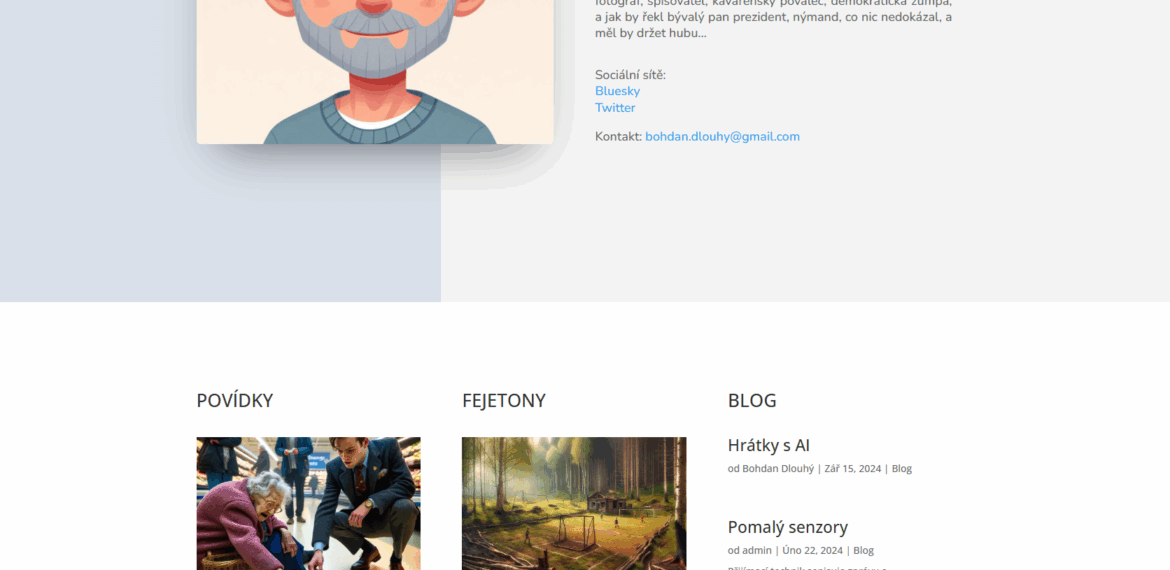
Task: Click author Bohdan Dlouhý under Hrátky s AI
Action: tap(778, 469)
